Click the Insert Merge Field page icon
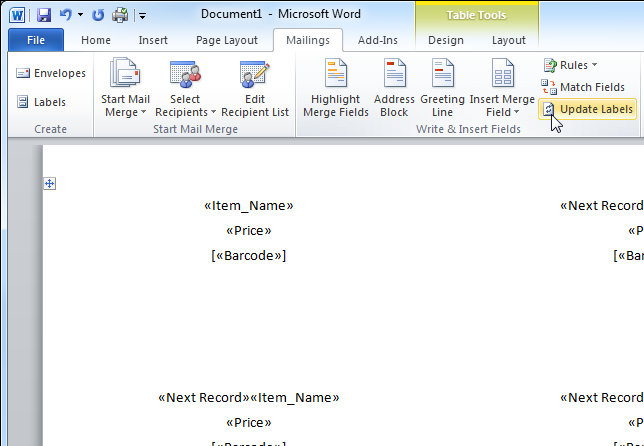This screenshot has height=446, width=644. (503, 73)
